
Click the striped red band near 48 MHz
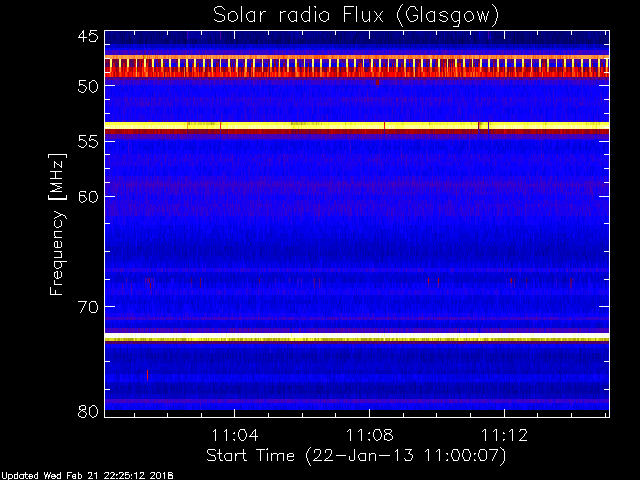pyautogui.click(x=357, y=66)
